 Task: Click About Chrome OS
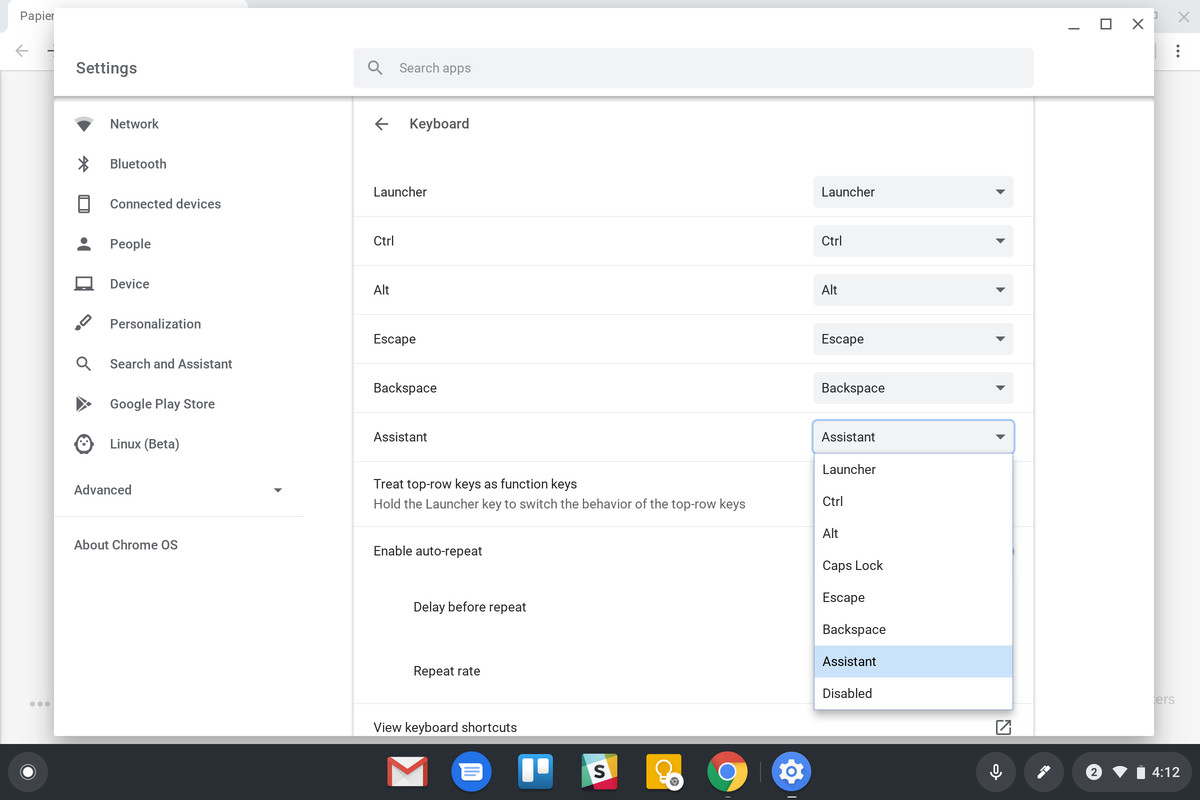(x=124, y=544)
